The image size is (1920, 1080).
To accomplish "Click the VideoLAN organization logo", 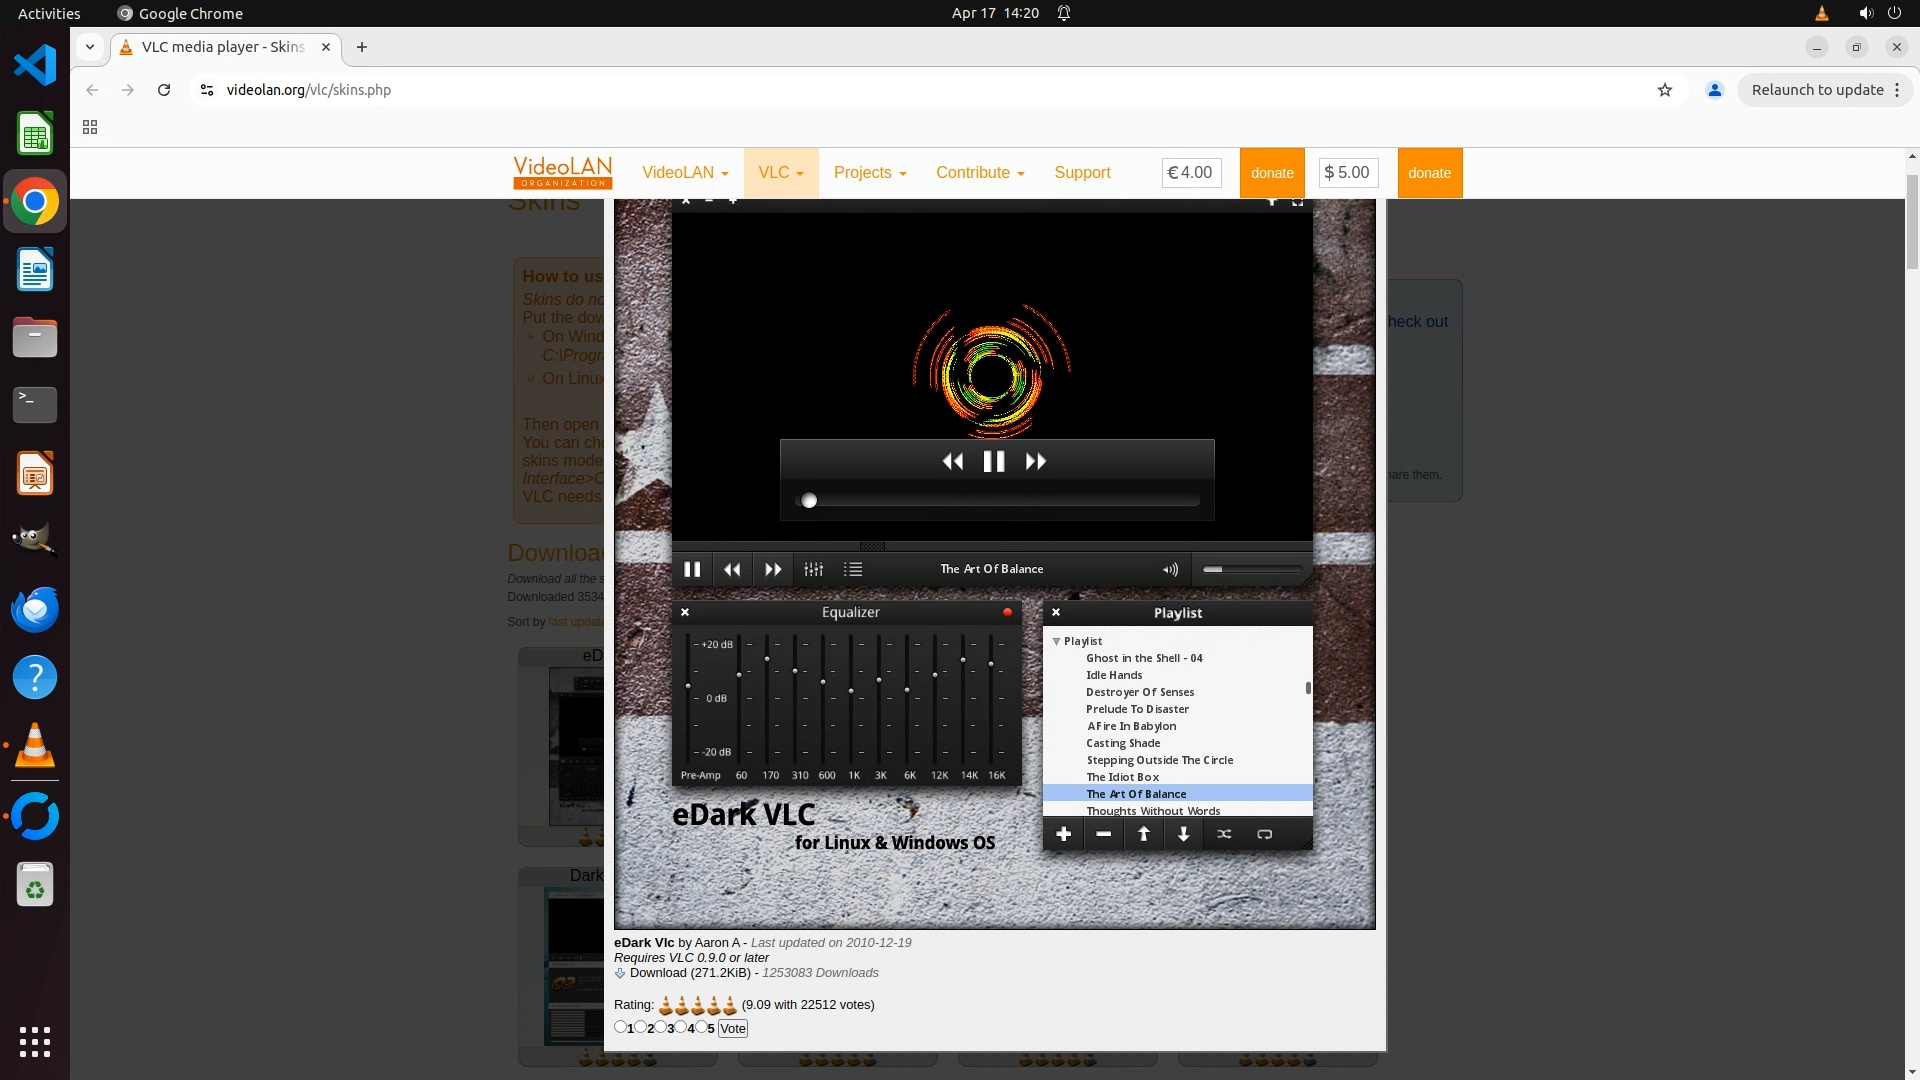I will (562, 172).
